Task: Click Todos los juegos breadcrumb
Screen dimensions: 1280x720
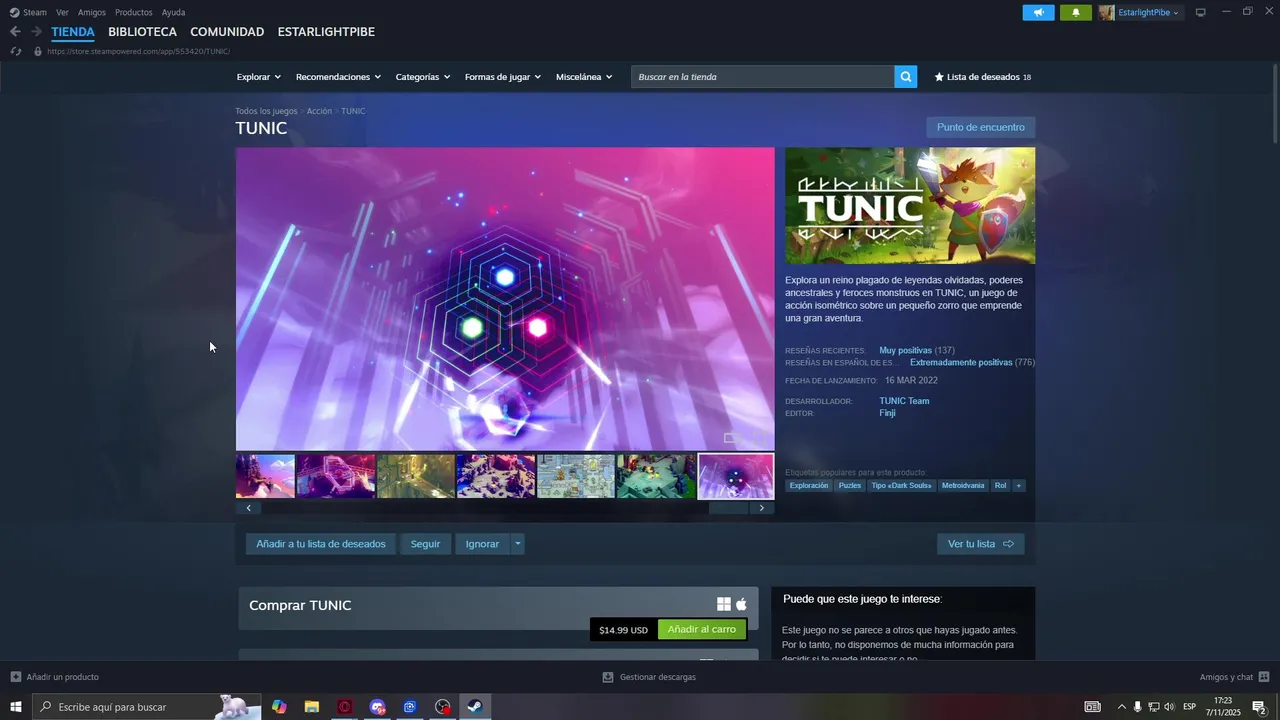Action: click(266, 111)
